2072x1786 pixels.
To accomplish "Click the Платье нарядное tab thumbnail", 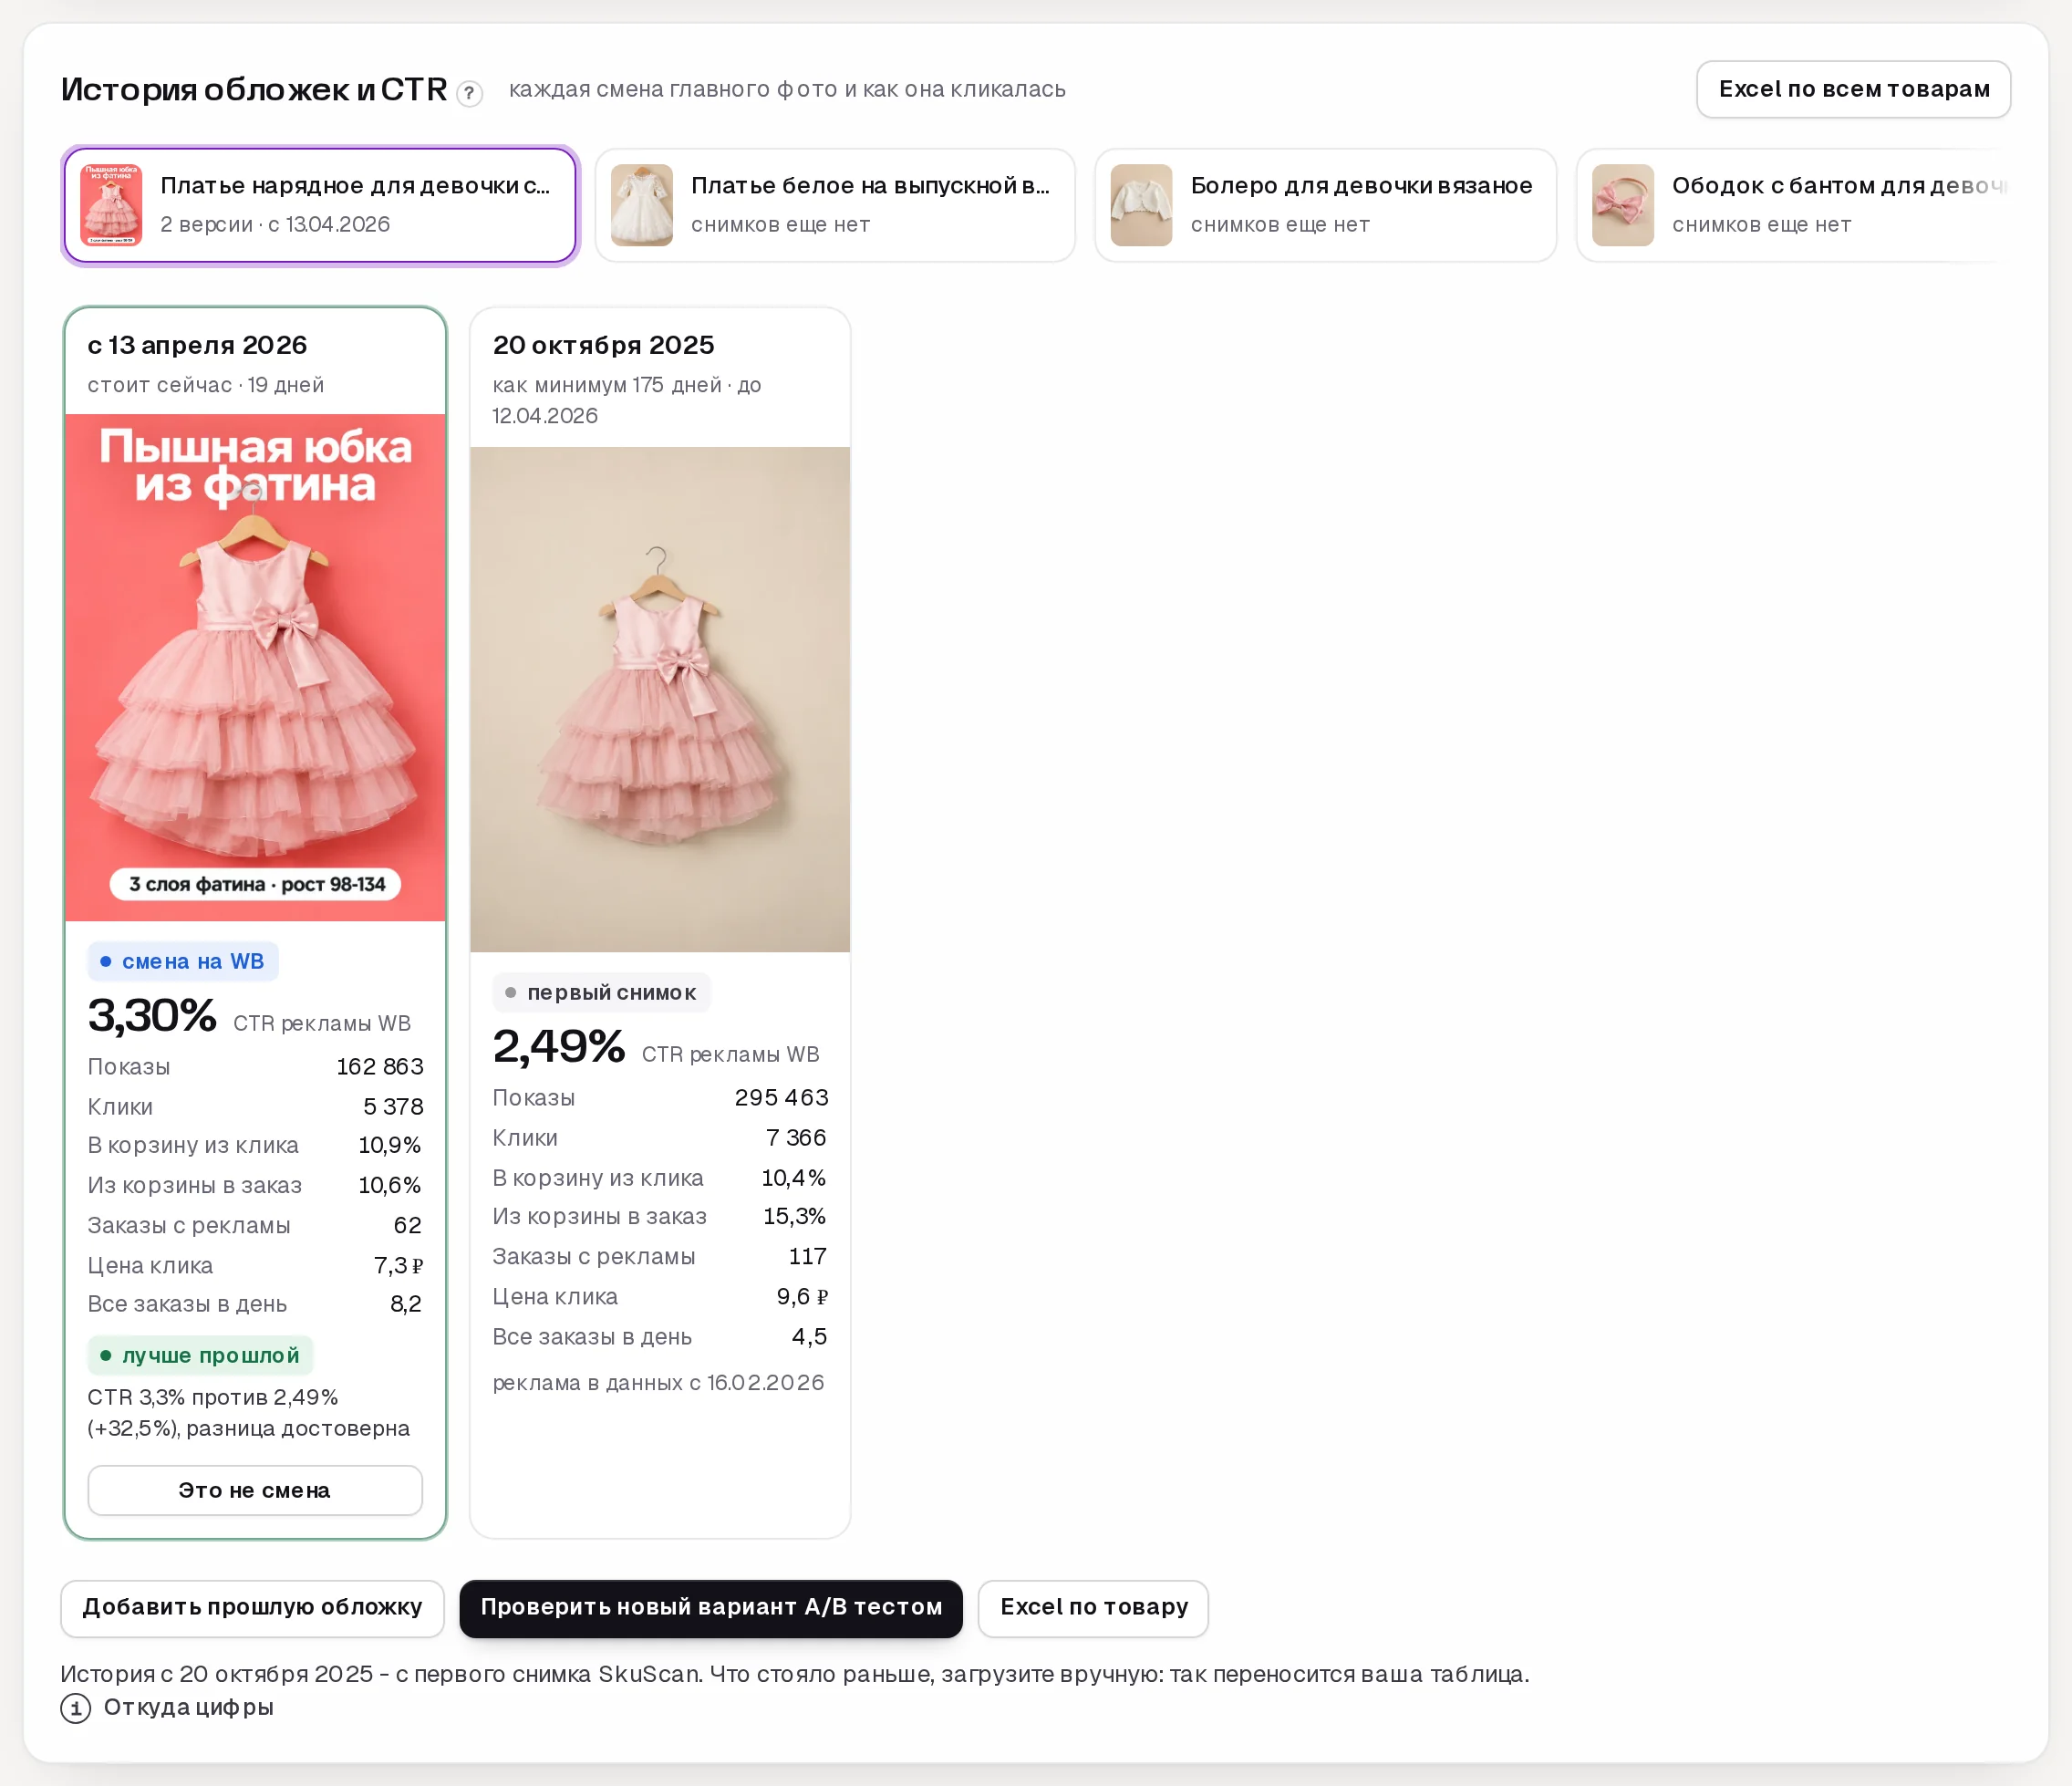I will pyautogui.click(x=111, y=205).
